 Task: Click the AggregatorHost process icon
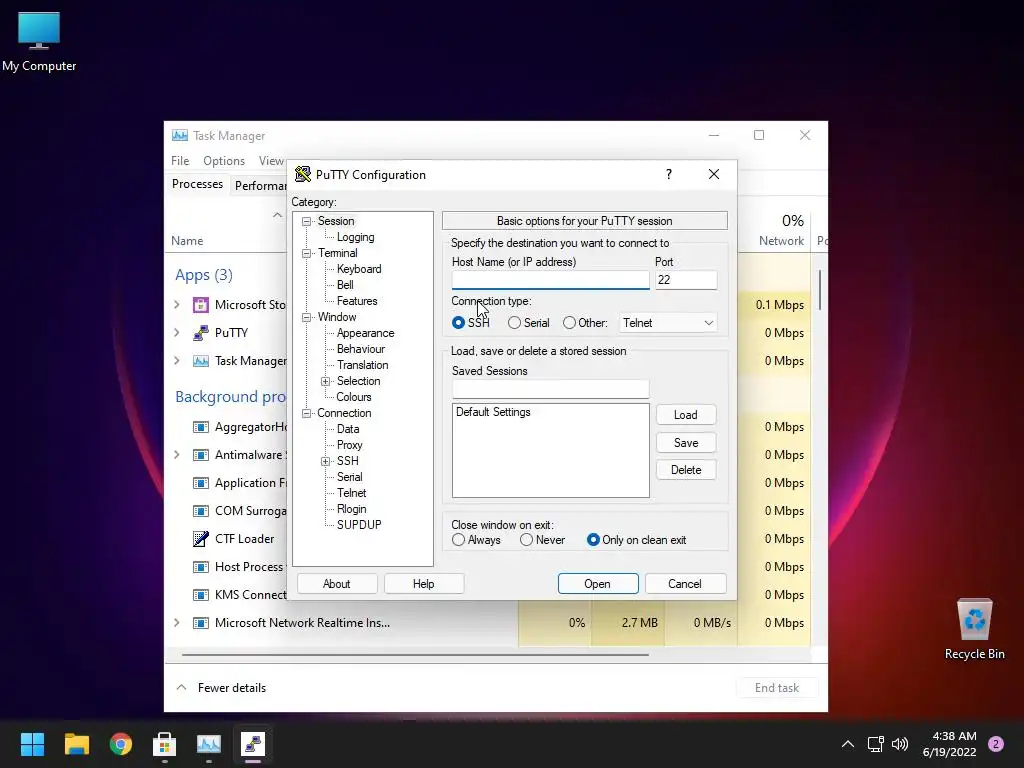tap(200, 427)
